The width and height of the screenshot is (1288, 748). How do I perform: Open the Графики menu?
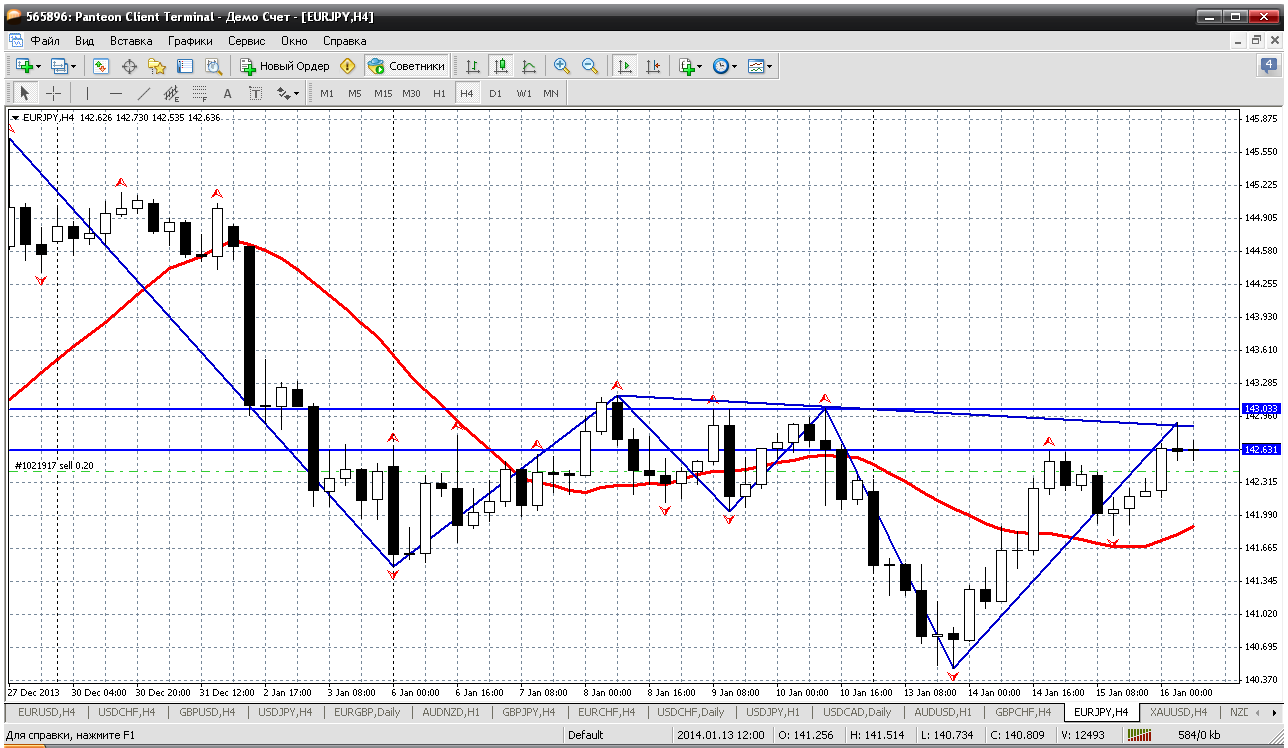coord(190,41)
